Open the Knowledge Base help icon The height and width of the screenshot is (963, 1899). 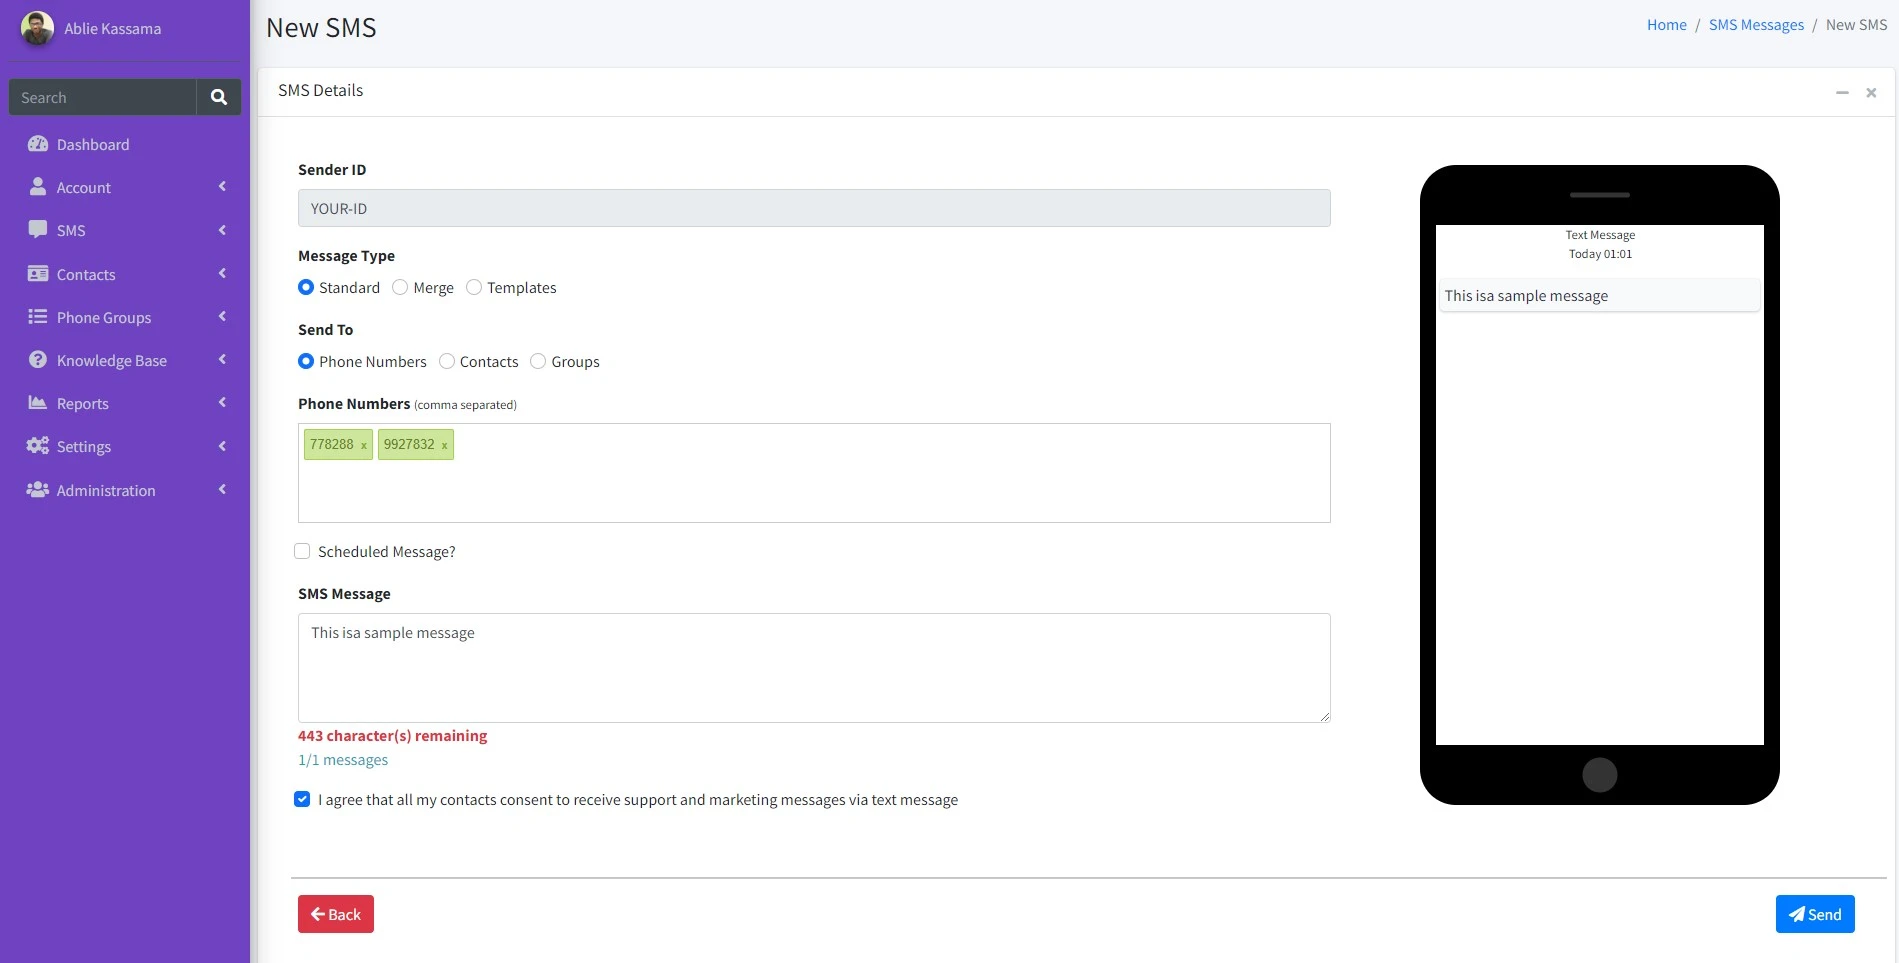[x=37, y=360]
